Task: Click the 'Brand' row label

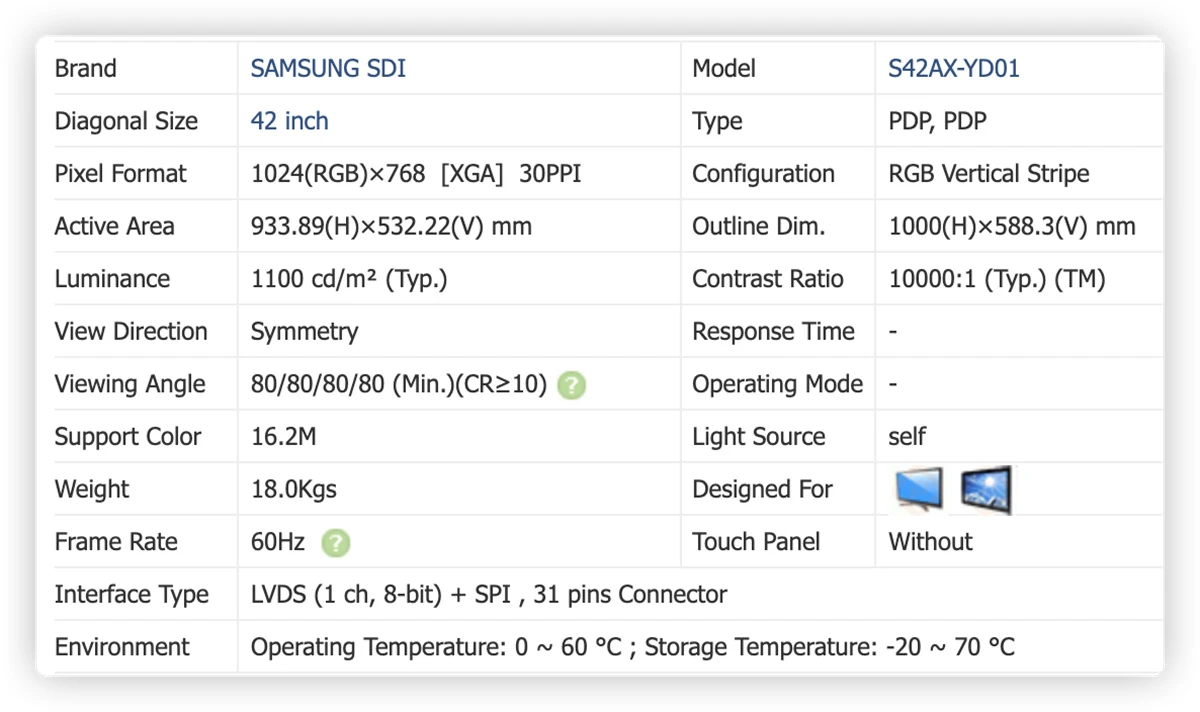Action: tap(85, 69)
